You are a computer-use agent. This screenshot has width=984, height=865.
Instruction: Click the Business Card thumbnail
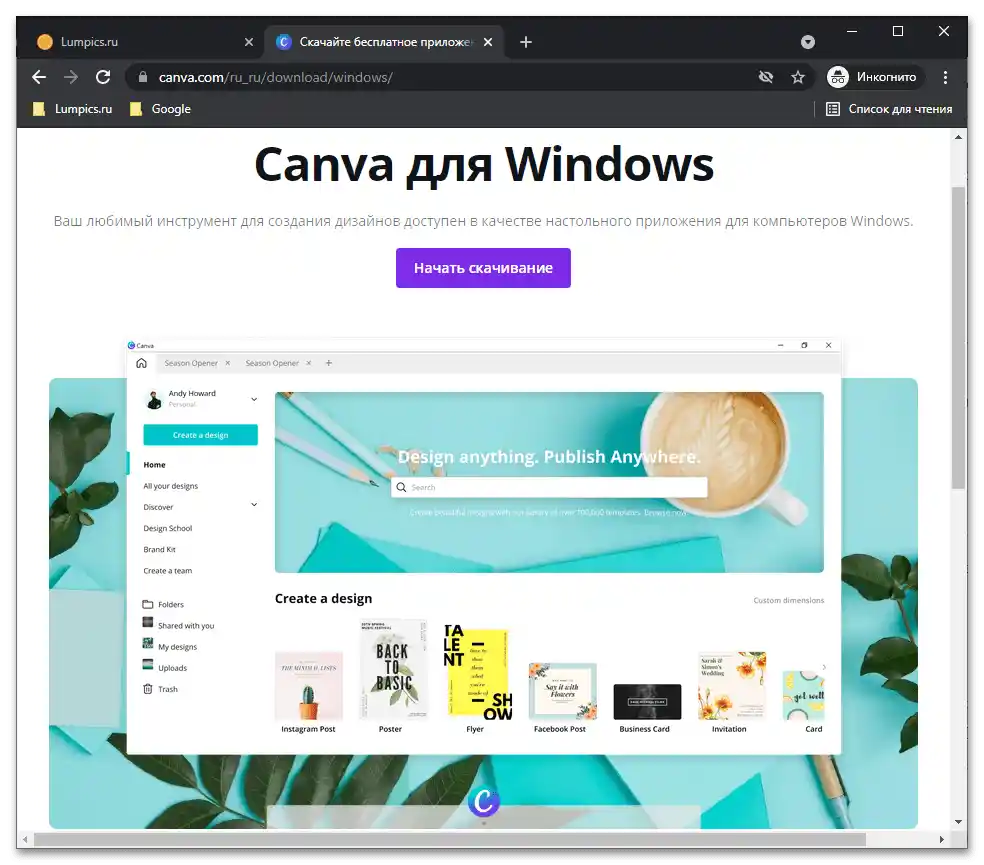pos(647,702)
